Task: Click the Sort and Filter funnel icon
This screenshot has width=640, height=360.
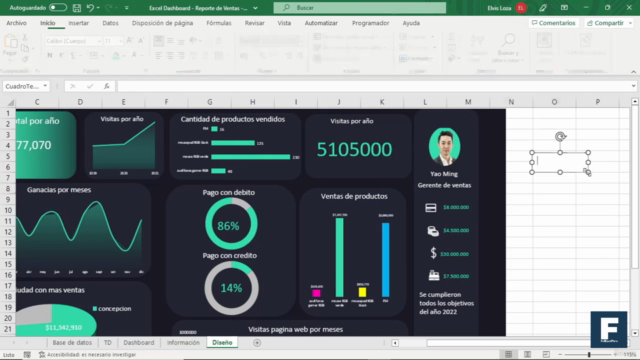Action: click(477, 41)
